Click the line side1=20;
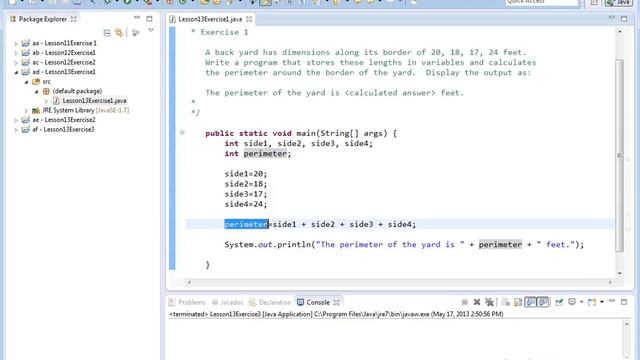 coord(246,173)
